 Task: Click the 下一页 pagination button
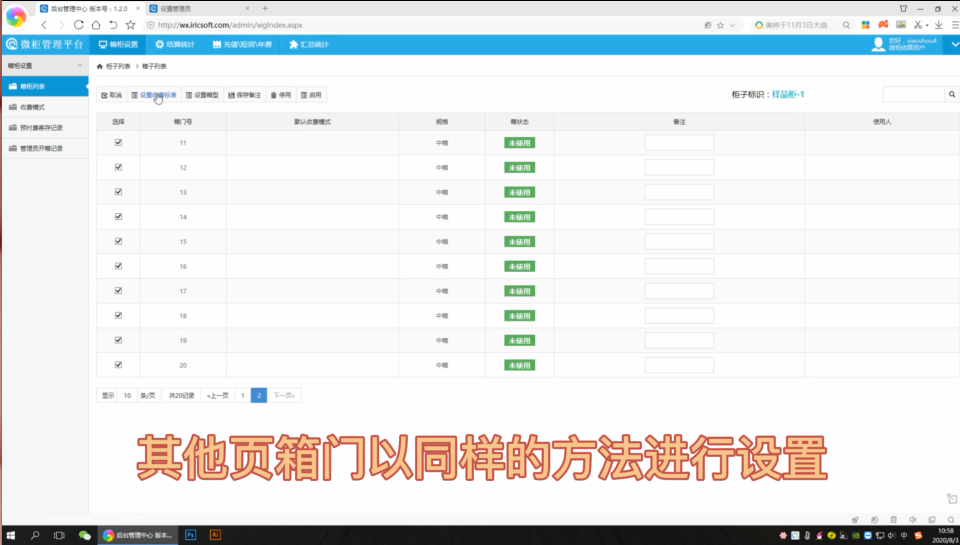pyautogui.click(x=284, y=396)
